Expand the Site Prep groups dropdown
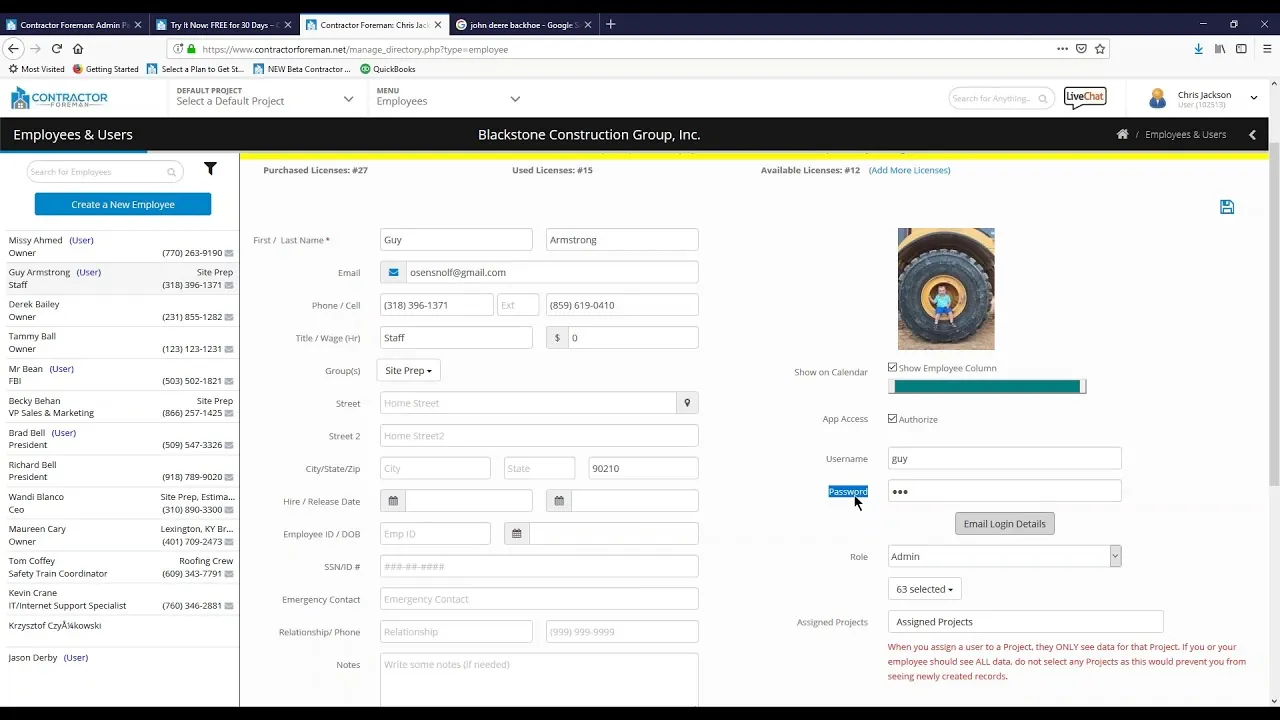 [x=408, y=371]
